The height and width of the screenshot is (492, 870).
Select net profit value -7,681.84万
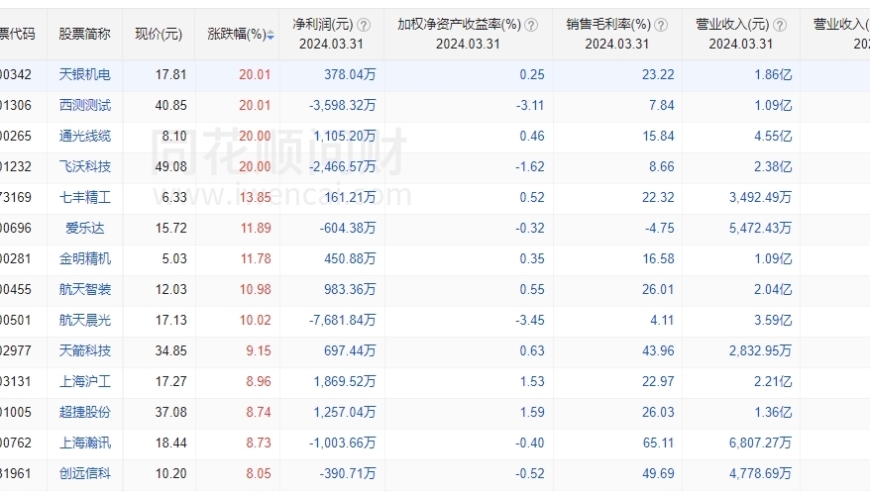tap(343, 320)
